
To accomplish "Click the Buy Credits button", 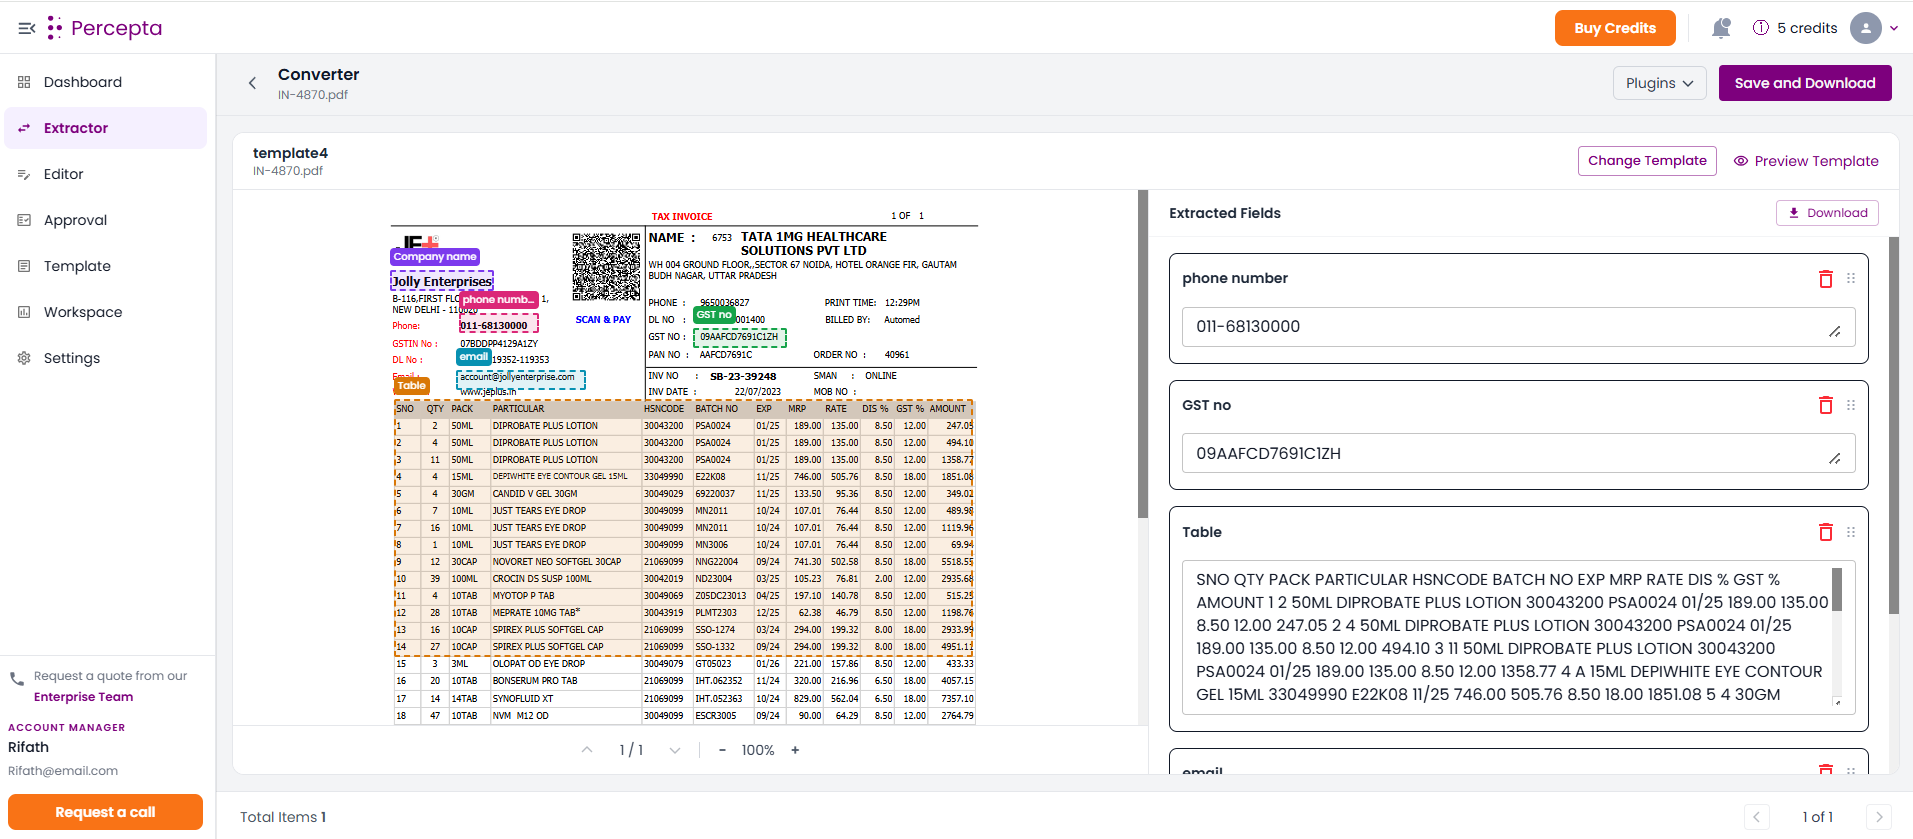I will pyautogui.click(x=1615, y=28).
